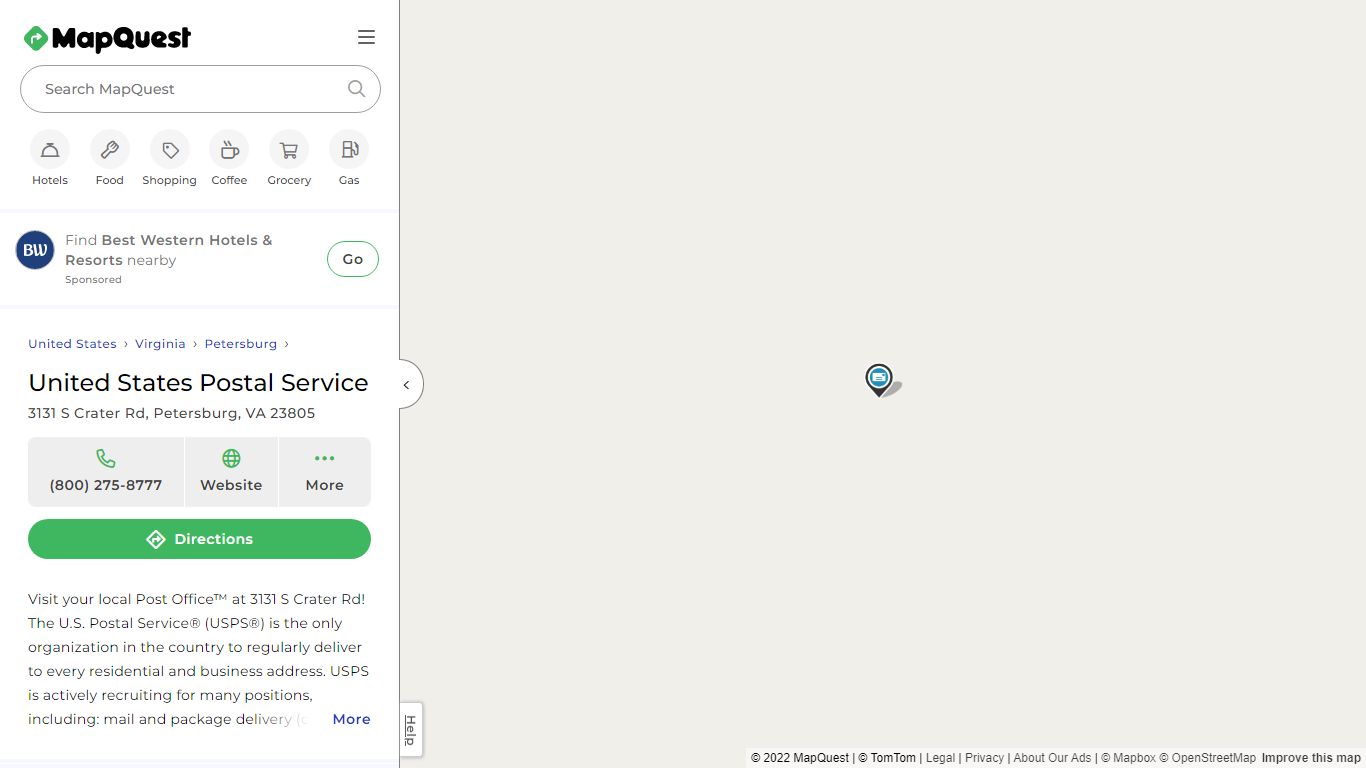The image size is (1366, 768).
Task: Open the Virginia breadcrumb link
Action: click(x=160, y=344)
